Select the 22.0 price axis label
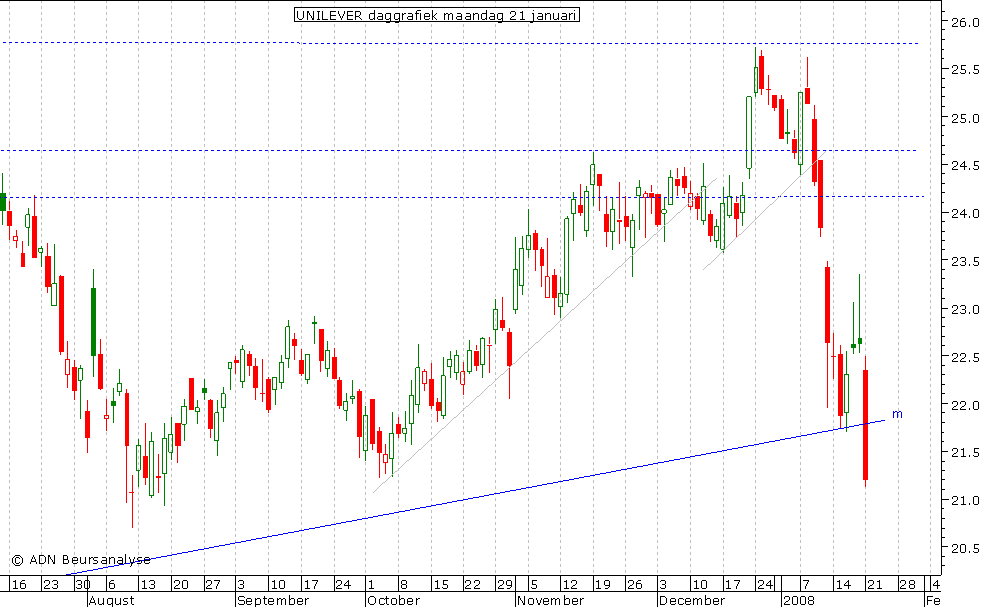 click(964, 405)
